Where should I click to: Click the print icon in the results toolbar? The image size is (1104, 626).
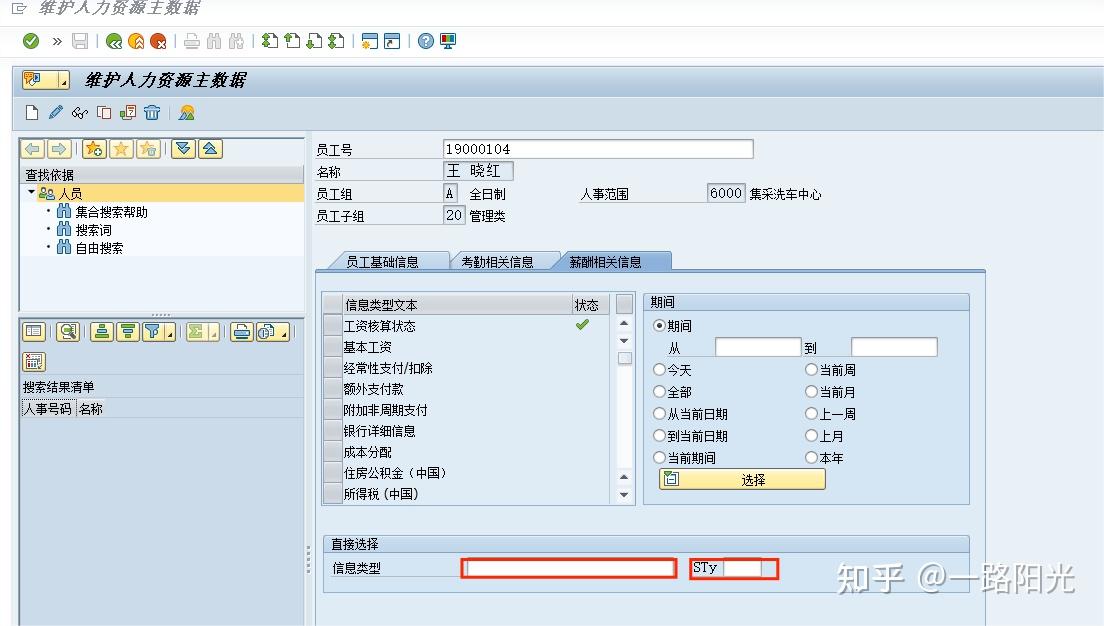click(242, 330)
